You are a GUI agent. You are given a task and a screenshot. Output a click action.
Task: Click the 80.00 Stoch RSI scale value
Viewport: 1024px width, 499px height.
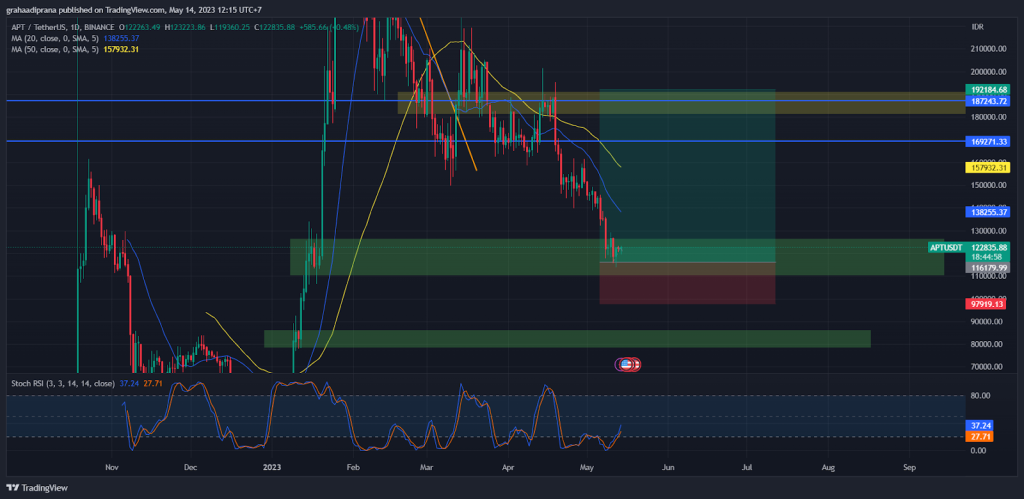(x=980, y=396)
